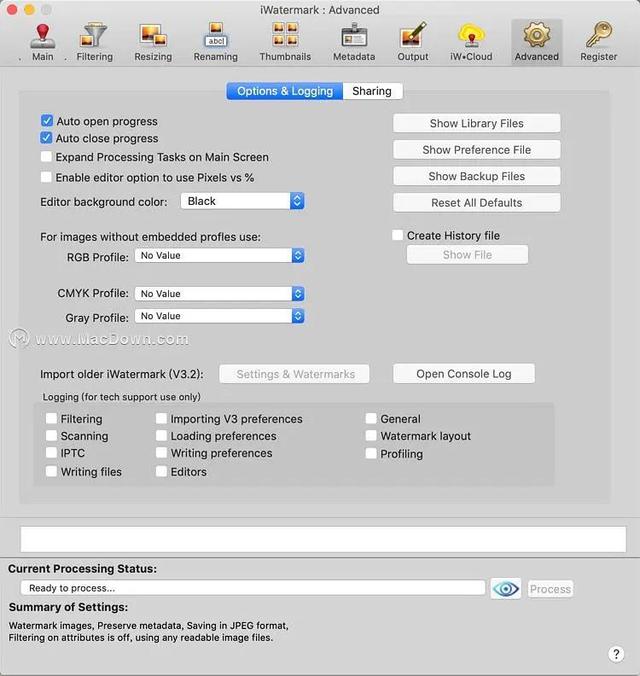Viewport: 640px width, 676px height.
Task: Check Loading preferences logging
Action: point(161,435)
